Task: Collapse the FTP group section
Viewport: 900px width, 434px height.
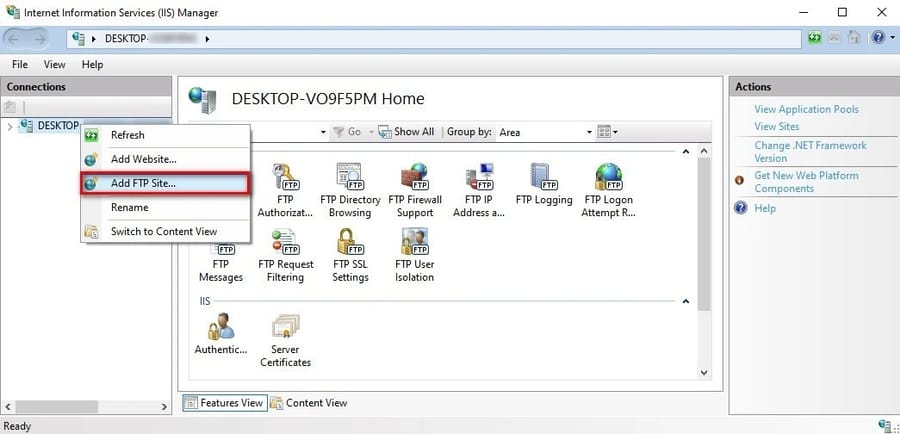Action: [685, 152]
